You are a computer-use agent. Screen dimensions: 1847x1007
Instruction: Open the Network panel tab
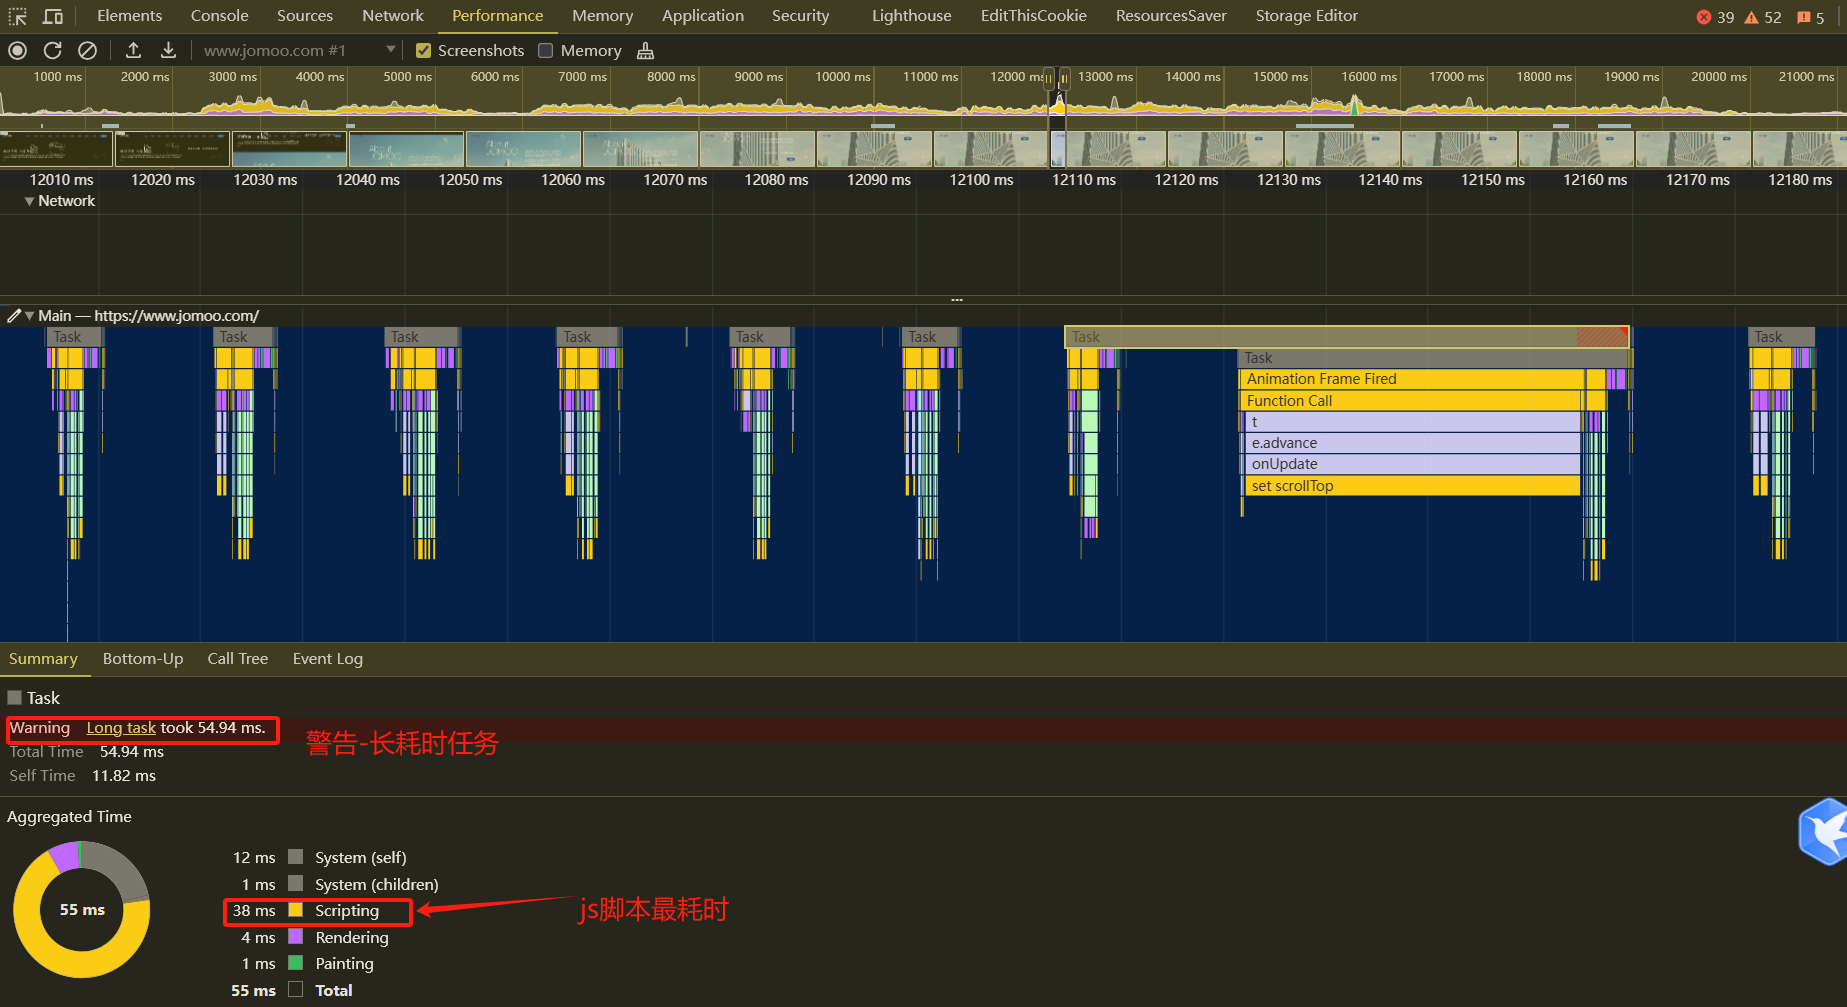(x=393, y=16)
